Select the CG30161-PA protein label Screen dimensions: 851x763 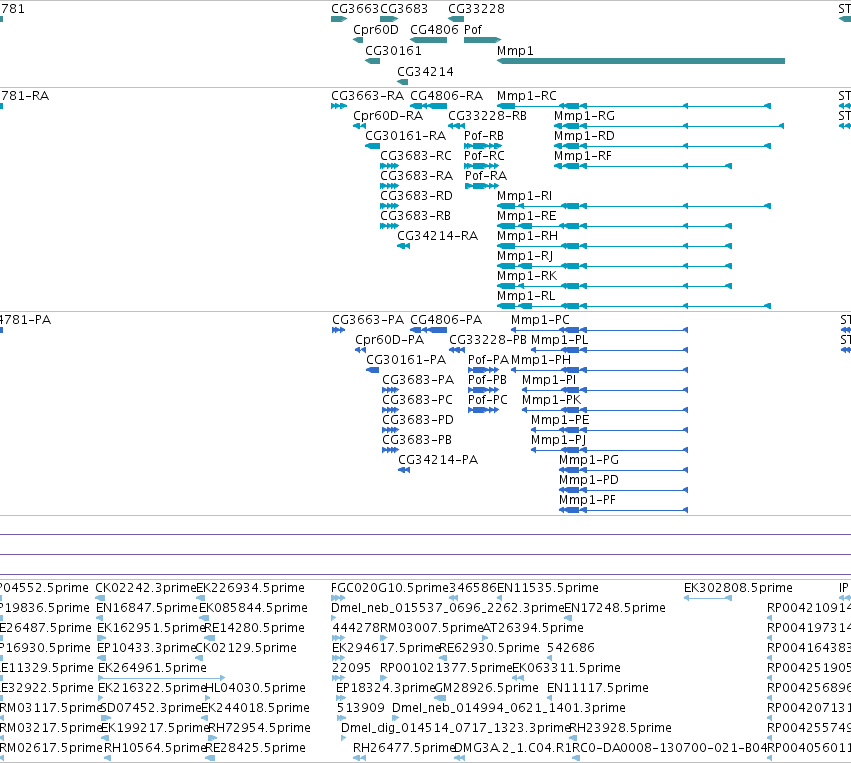coord(406,360)
